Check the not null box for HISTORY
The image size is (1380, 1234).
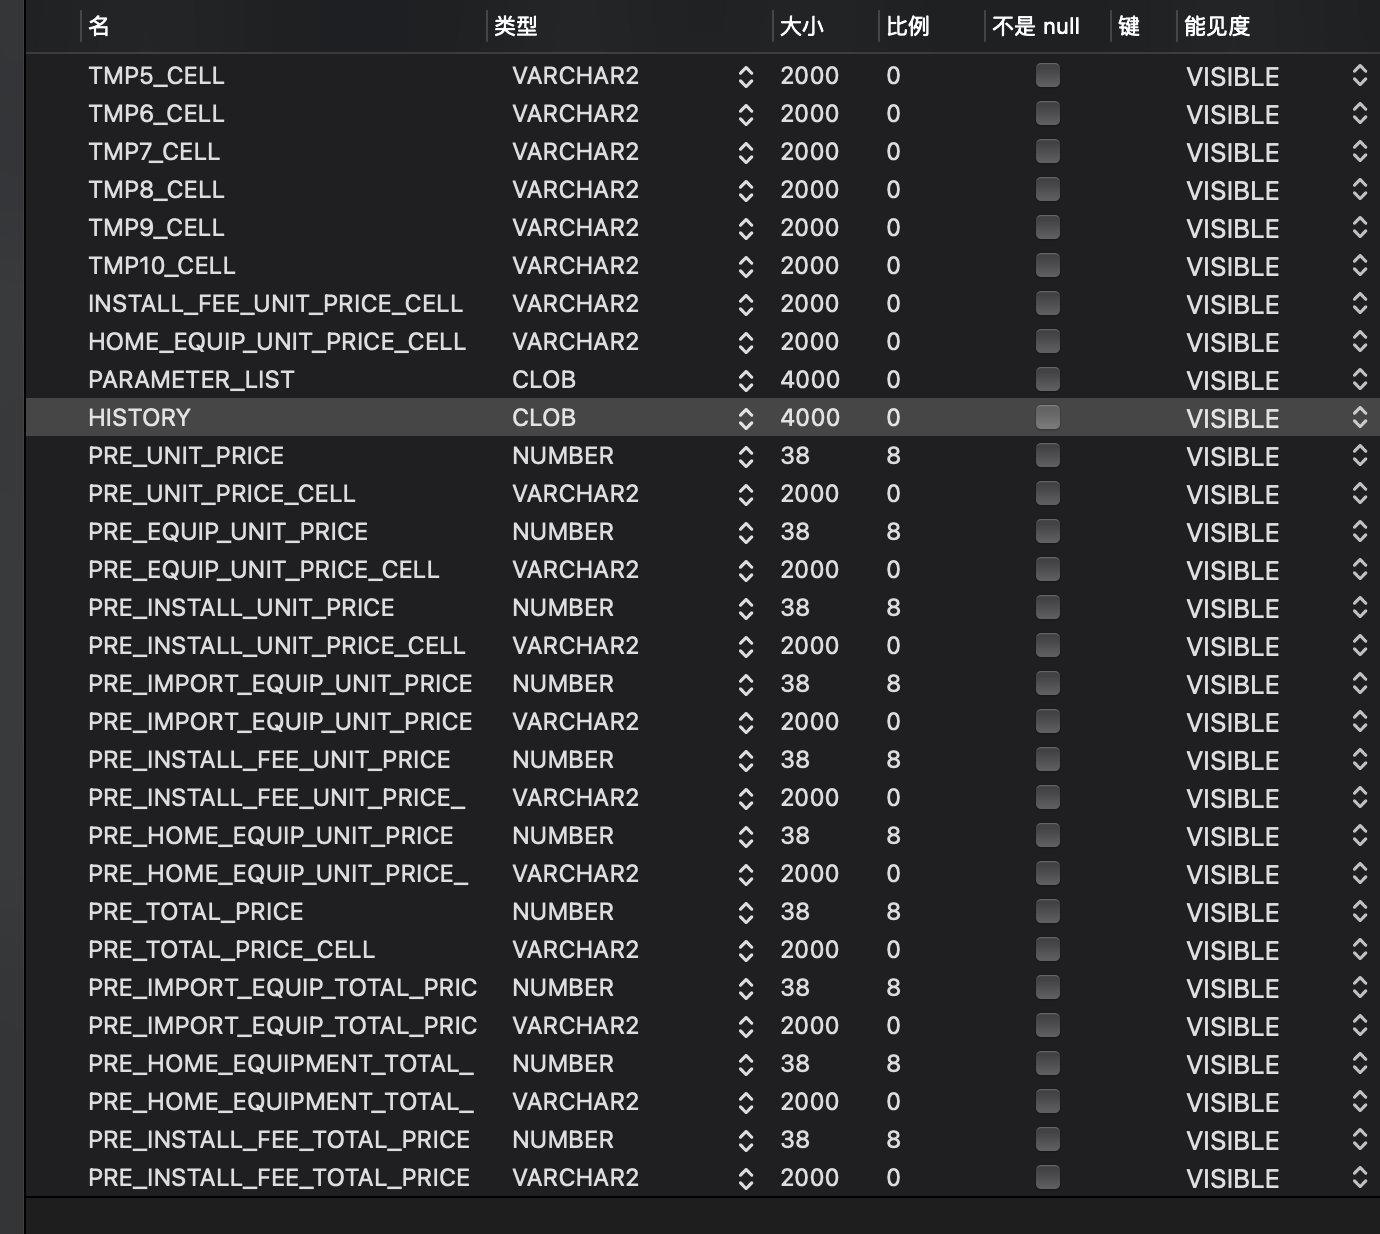(x=1047, y=417)
